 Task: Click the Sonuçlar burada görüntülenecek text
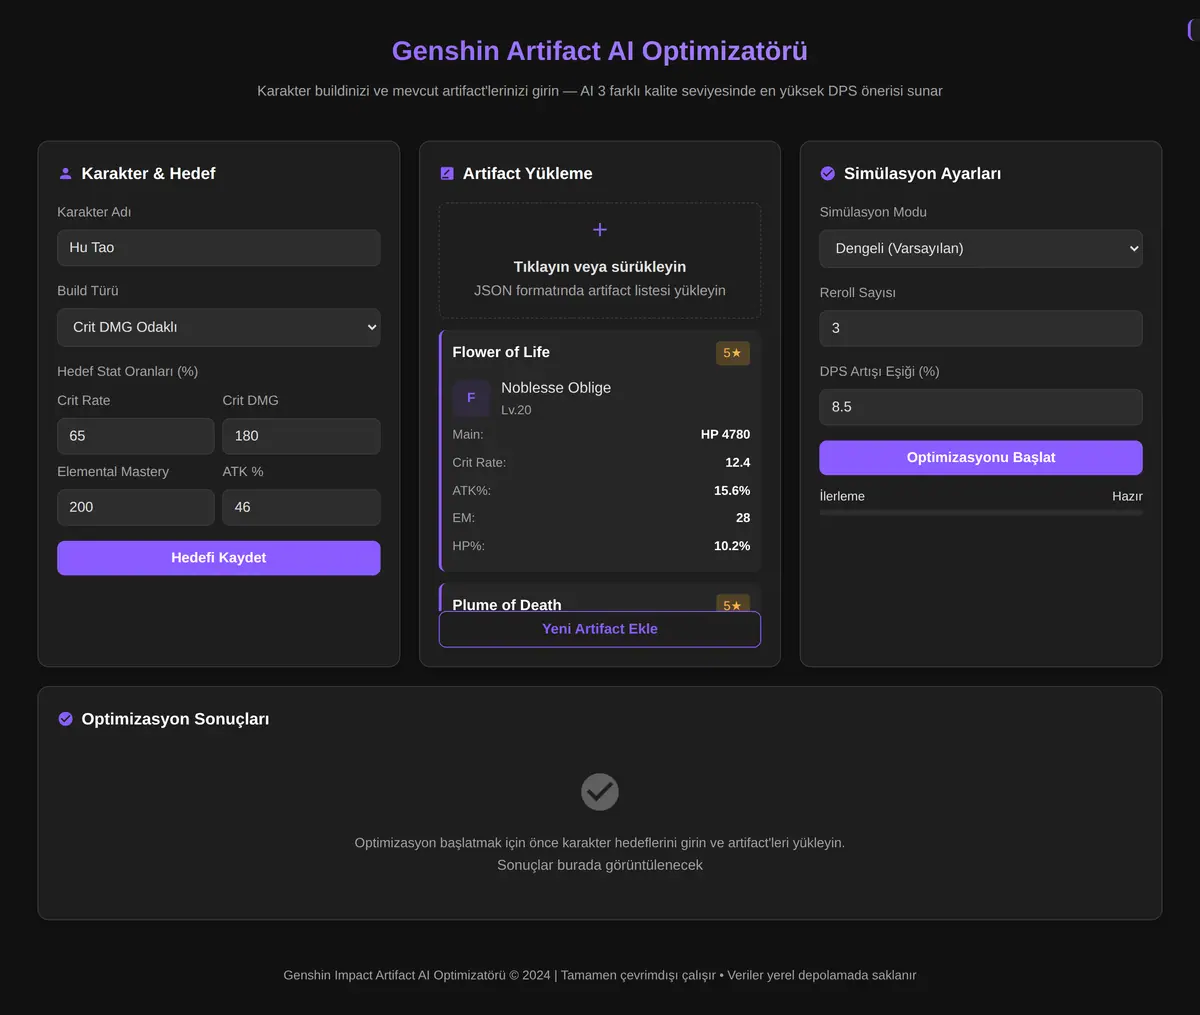600,865
